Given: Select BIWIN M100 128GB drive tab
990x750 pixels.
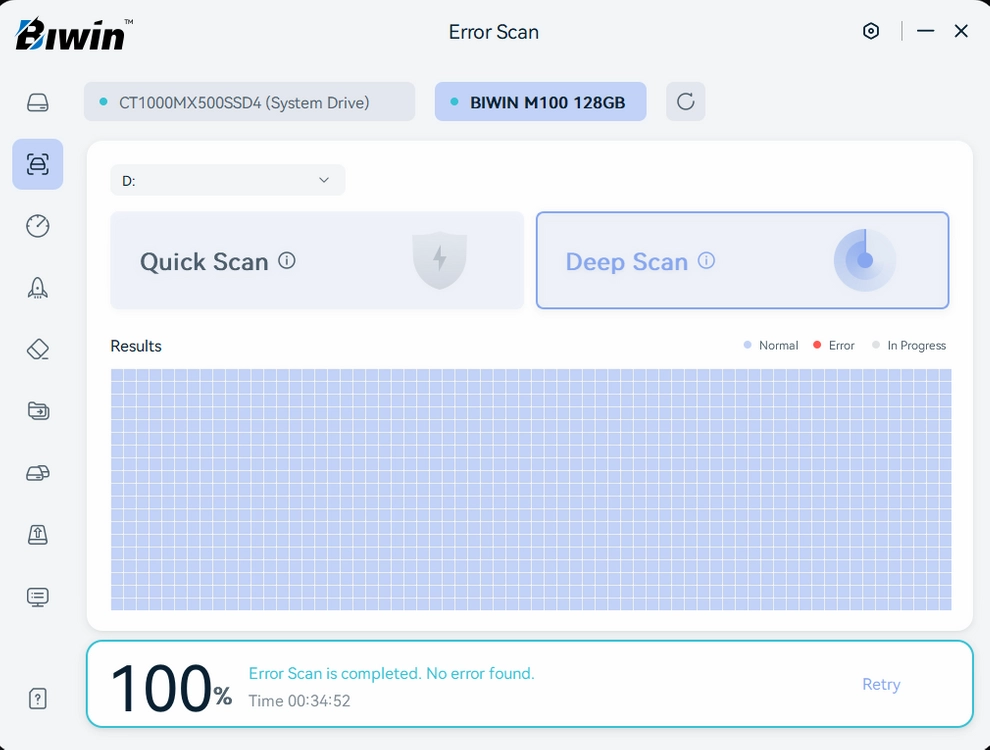Looking at the screenshot, I should pyautogui.click(x=540, y=101).
